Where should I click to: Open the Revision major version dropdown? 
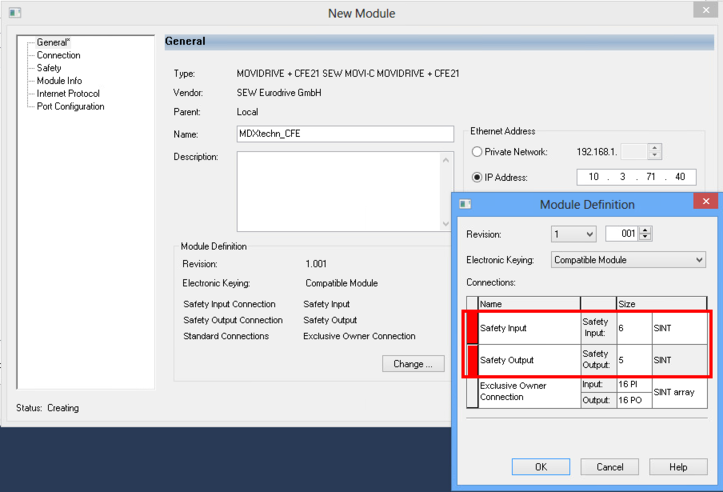[573, 234]
